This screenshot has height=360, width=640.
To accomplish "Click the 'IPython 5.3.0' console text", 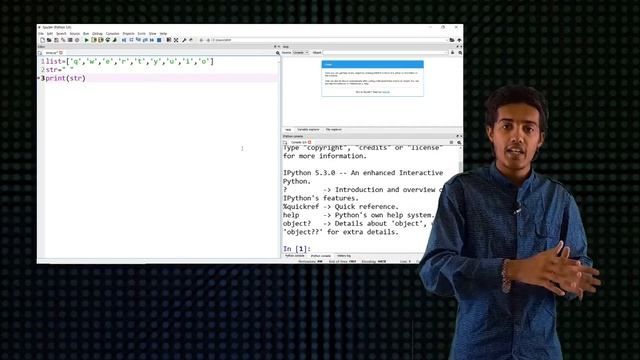I will [309, 173].
